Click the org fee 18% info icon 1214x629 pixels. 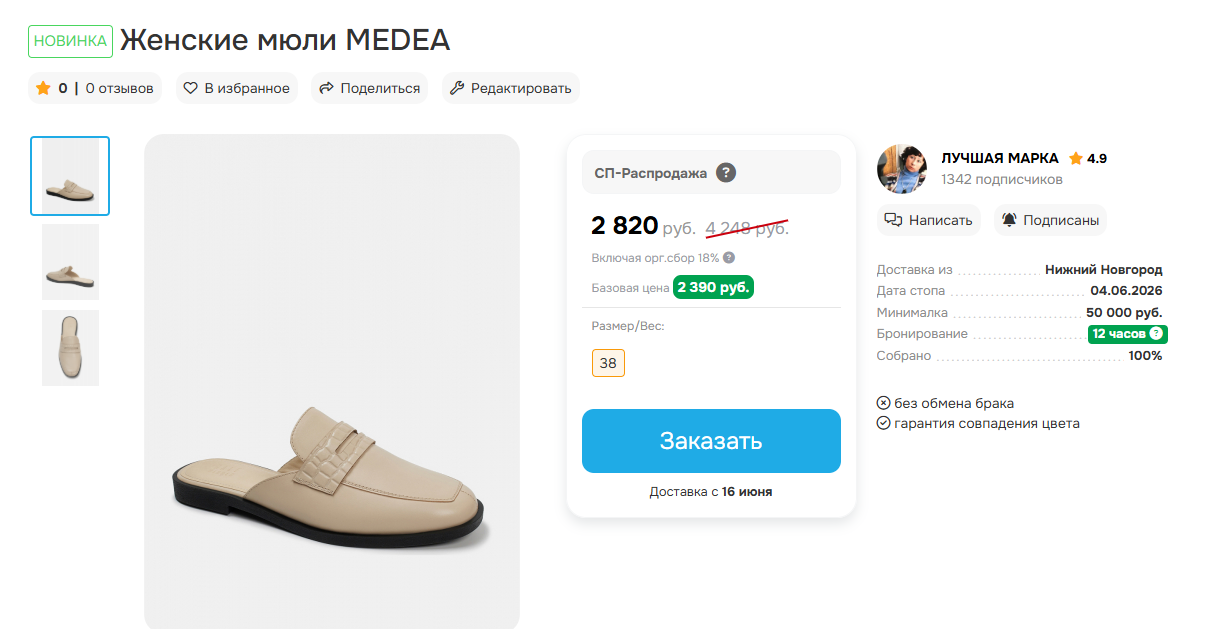tap(729, 258)
